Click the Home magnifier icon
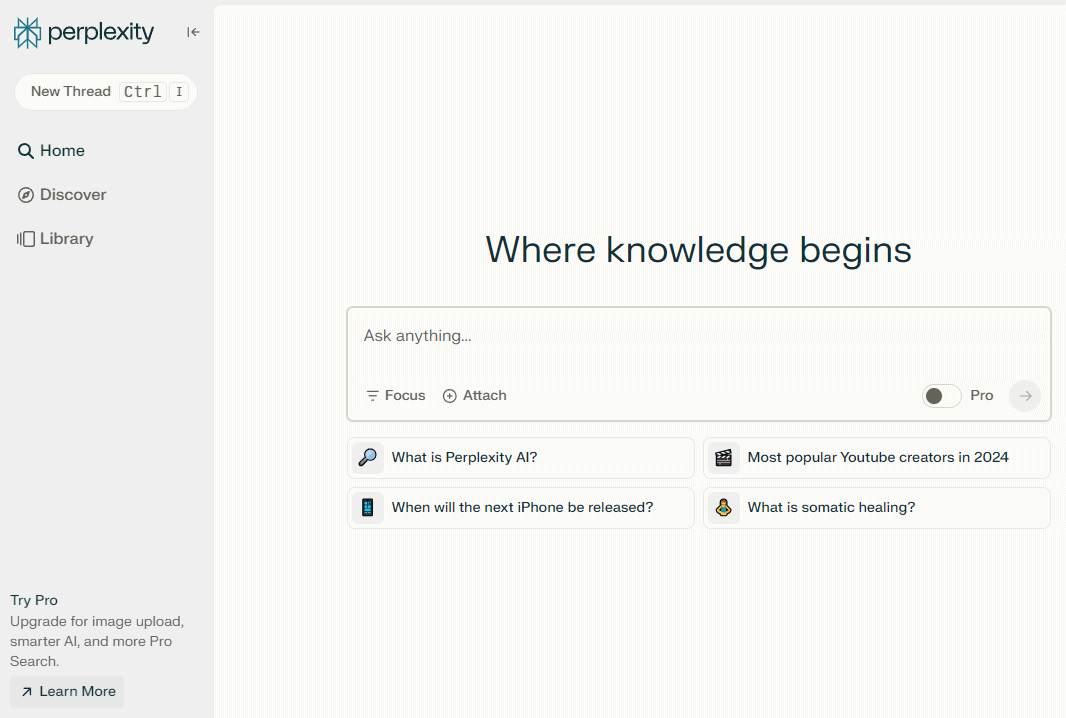Screen dimensions: 1066x718 point(25,151)
